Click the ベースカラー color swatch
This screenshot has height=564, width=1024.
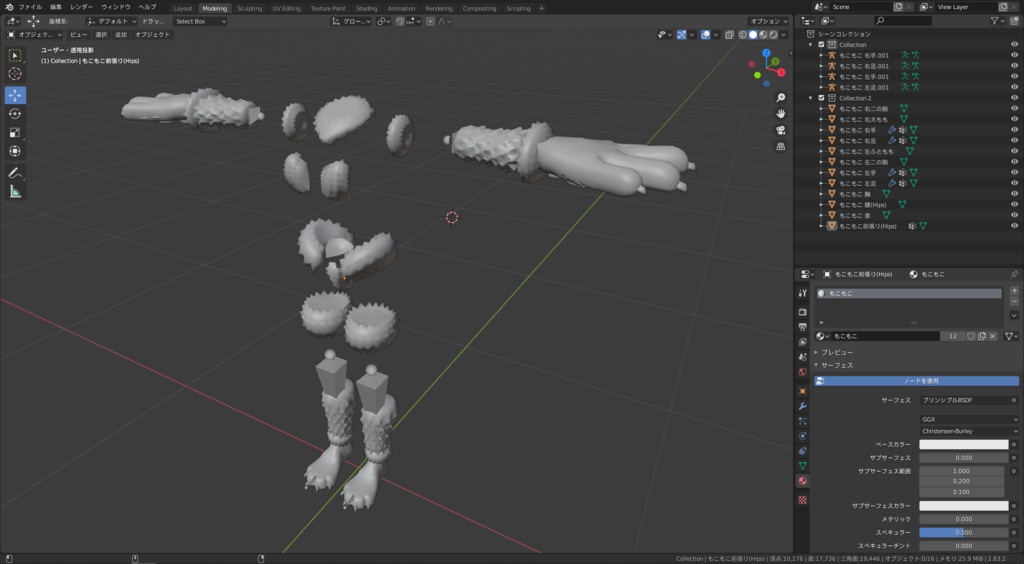click(x=964, y=445)
